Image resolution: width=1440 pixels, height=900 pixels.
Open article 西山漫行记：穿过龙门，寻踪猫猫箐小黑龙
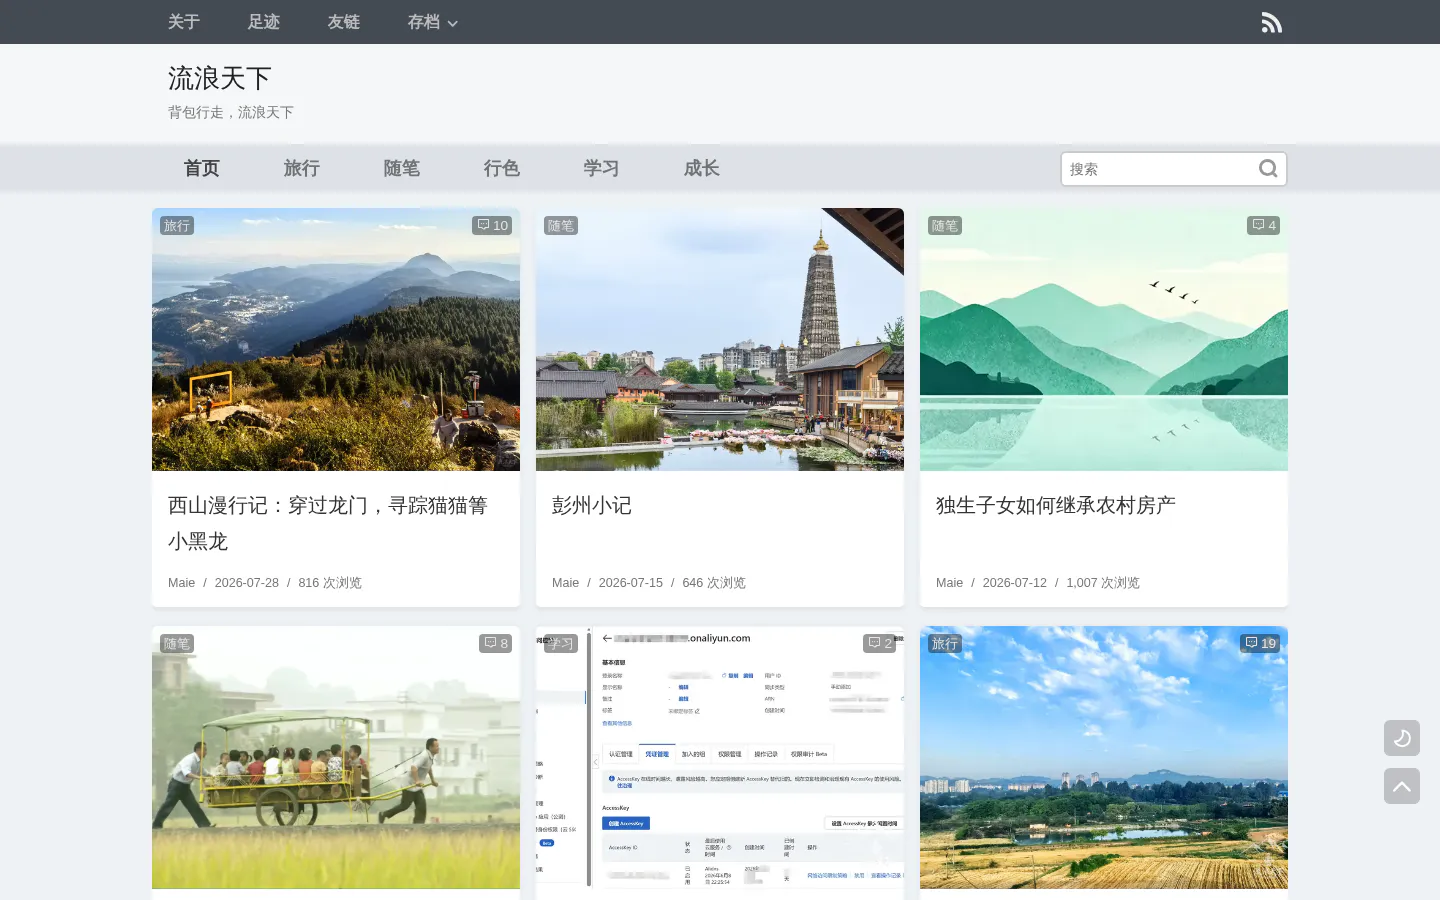pyautogui.click(x=328, y=523)
